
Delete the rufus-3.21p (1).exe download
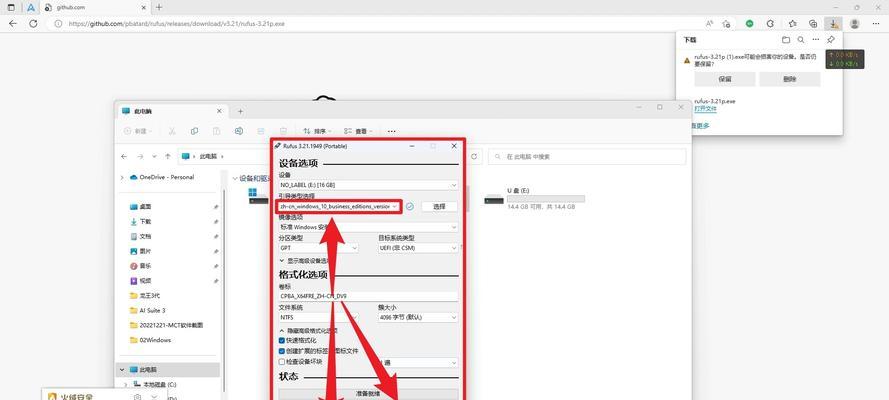click(x=790, y=79)
